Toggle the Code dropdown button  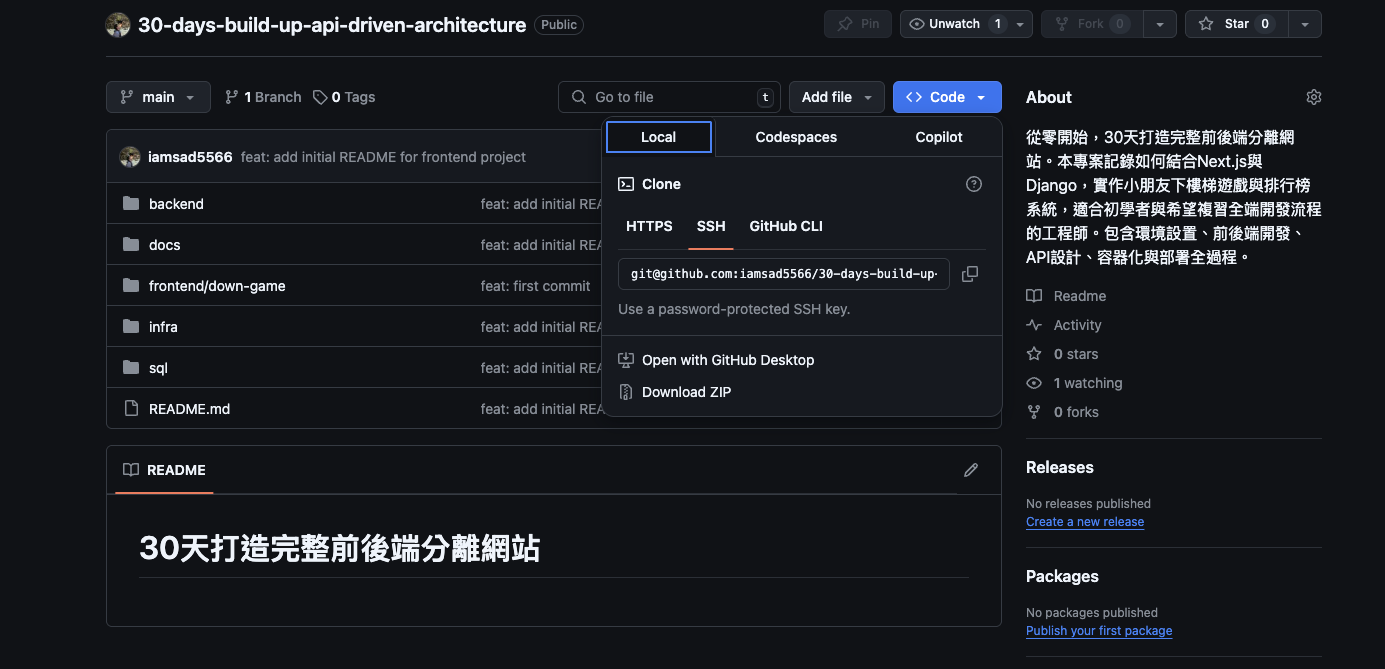947,97
